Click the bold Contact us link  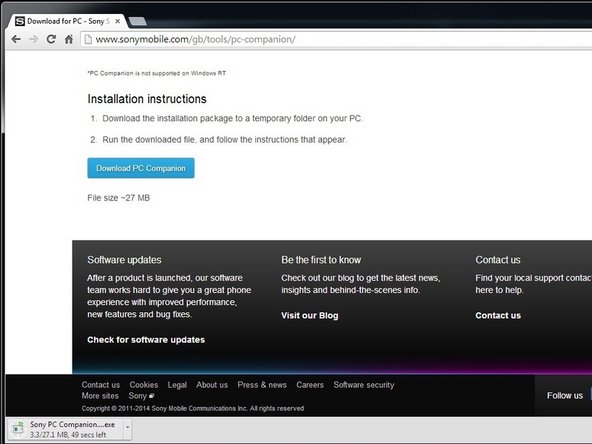(498, 316)
